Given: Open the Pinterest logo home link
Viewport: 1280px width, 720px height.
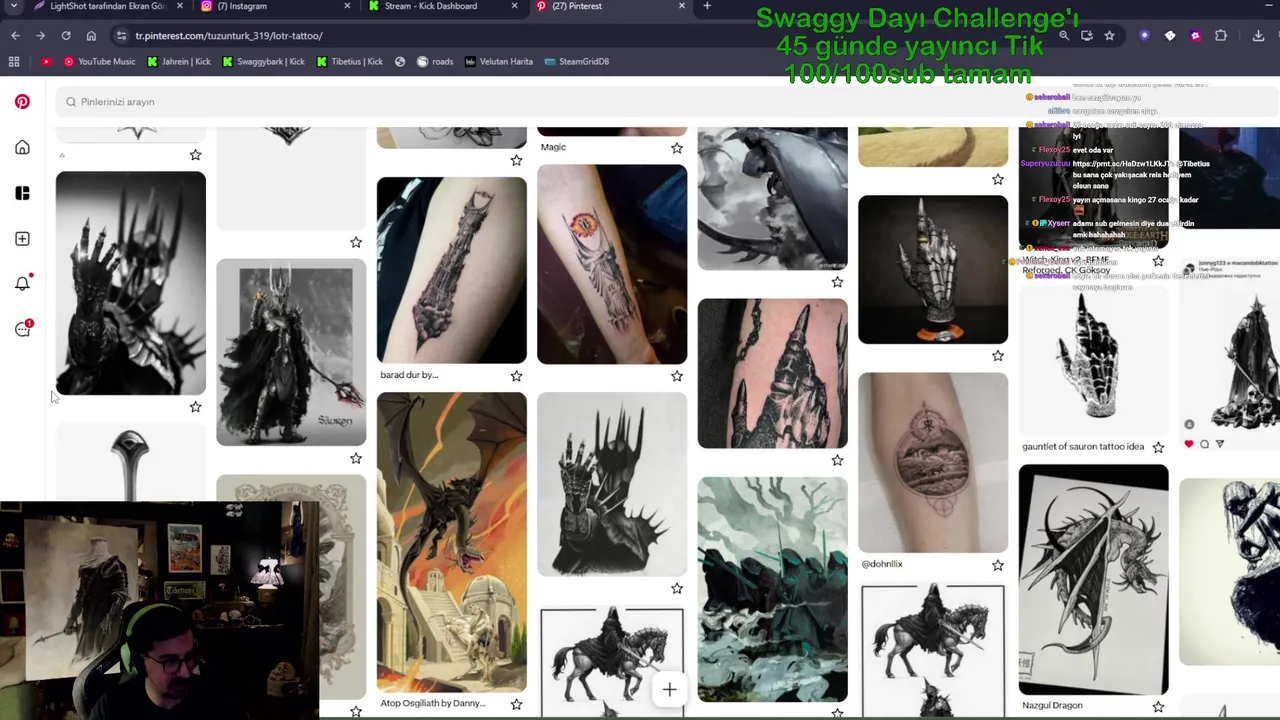Looking at the screenshot, I should (22, 102).
